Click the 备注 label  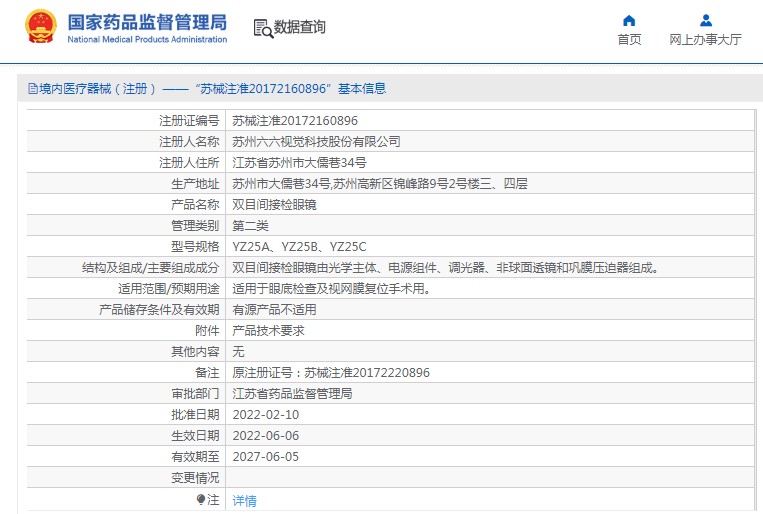(207, 373)
